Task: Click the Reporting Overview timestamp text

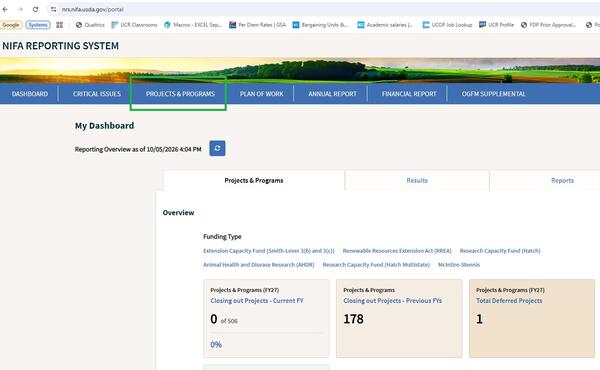Action: [x=138, y=149]
